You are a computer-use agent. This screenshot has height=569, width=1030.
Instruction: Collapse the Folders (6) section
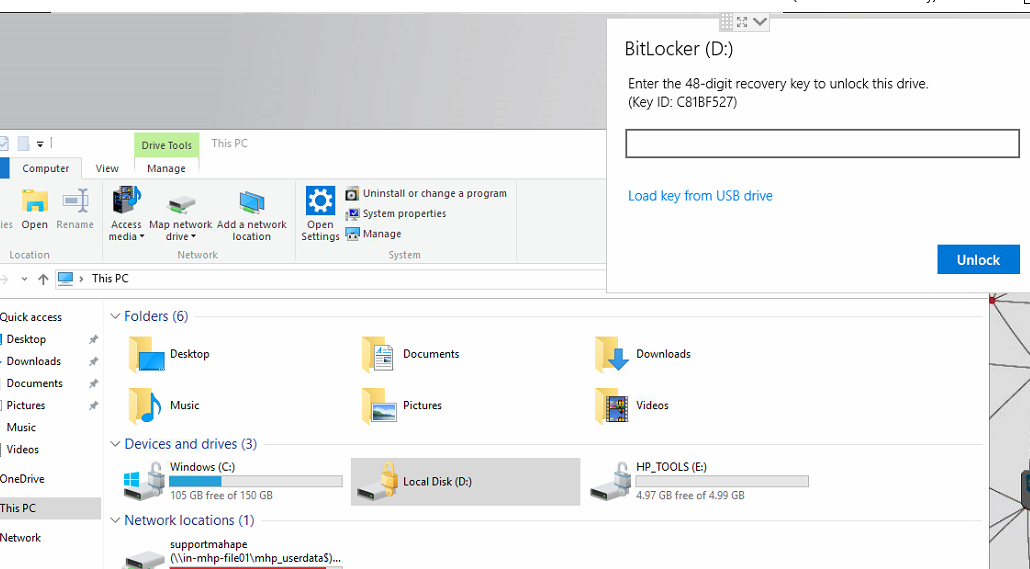115,317
